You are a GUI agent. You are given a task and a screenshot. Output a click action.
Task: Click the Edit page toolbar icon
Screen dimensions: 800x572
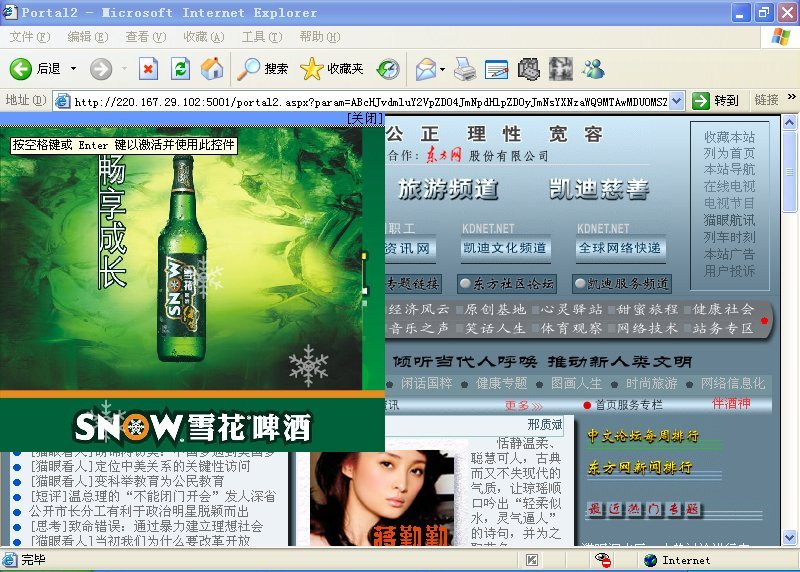pos(496,69)
